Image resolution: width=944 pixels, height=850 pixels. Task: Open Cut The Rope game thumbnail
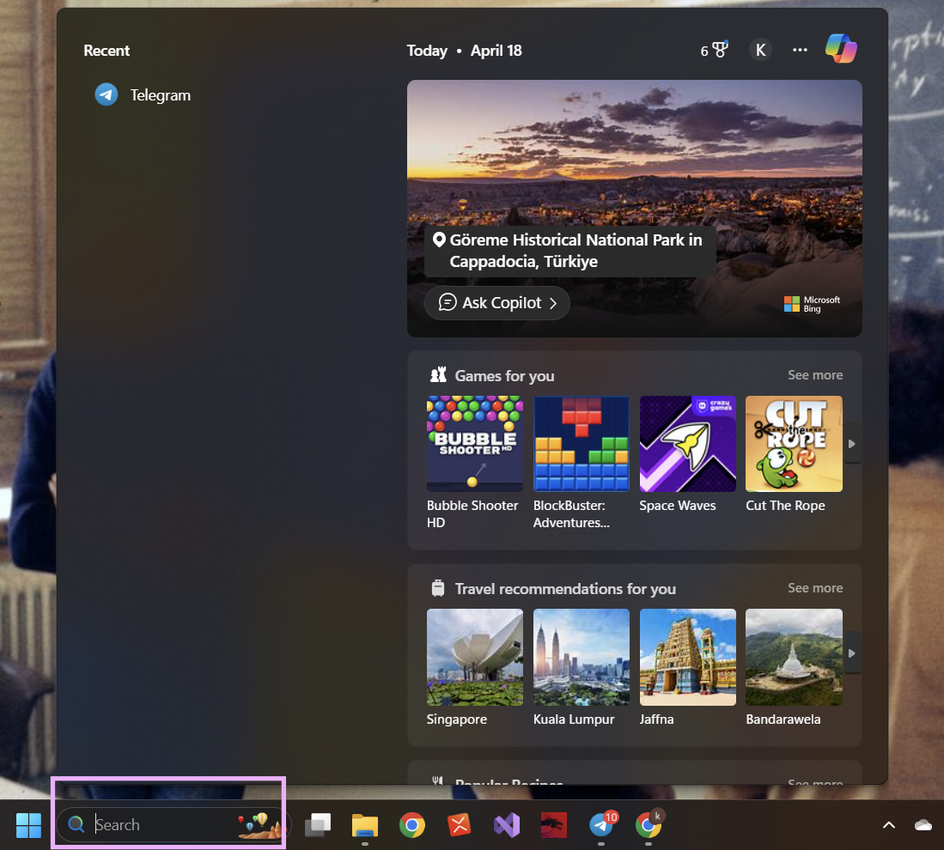[793, 444]
